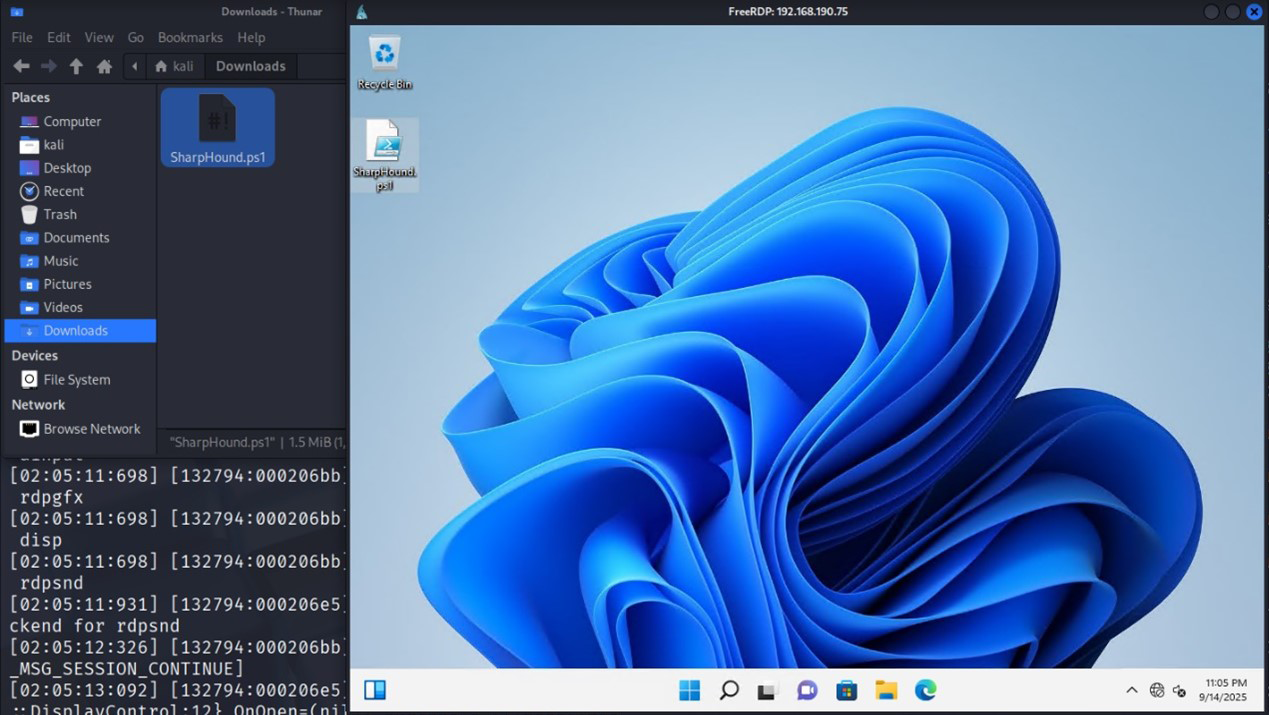
Task: Select SharpHound.ps1 file in Downloads folder
Action: point(217,127)
